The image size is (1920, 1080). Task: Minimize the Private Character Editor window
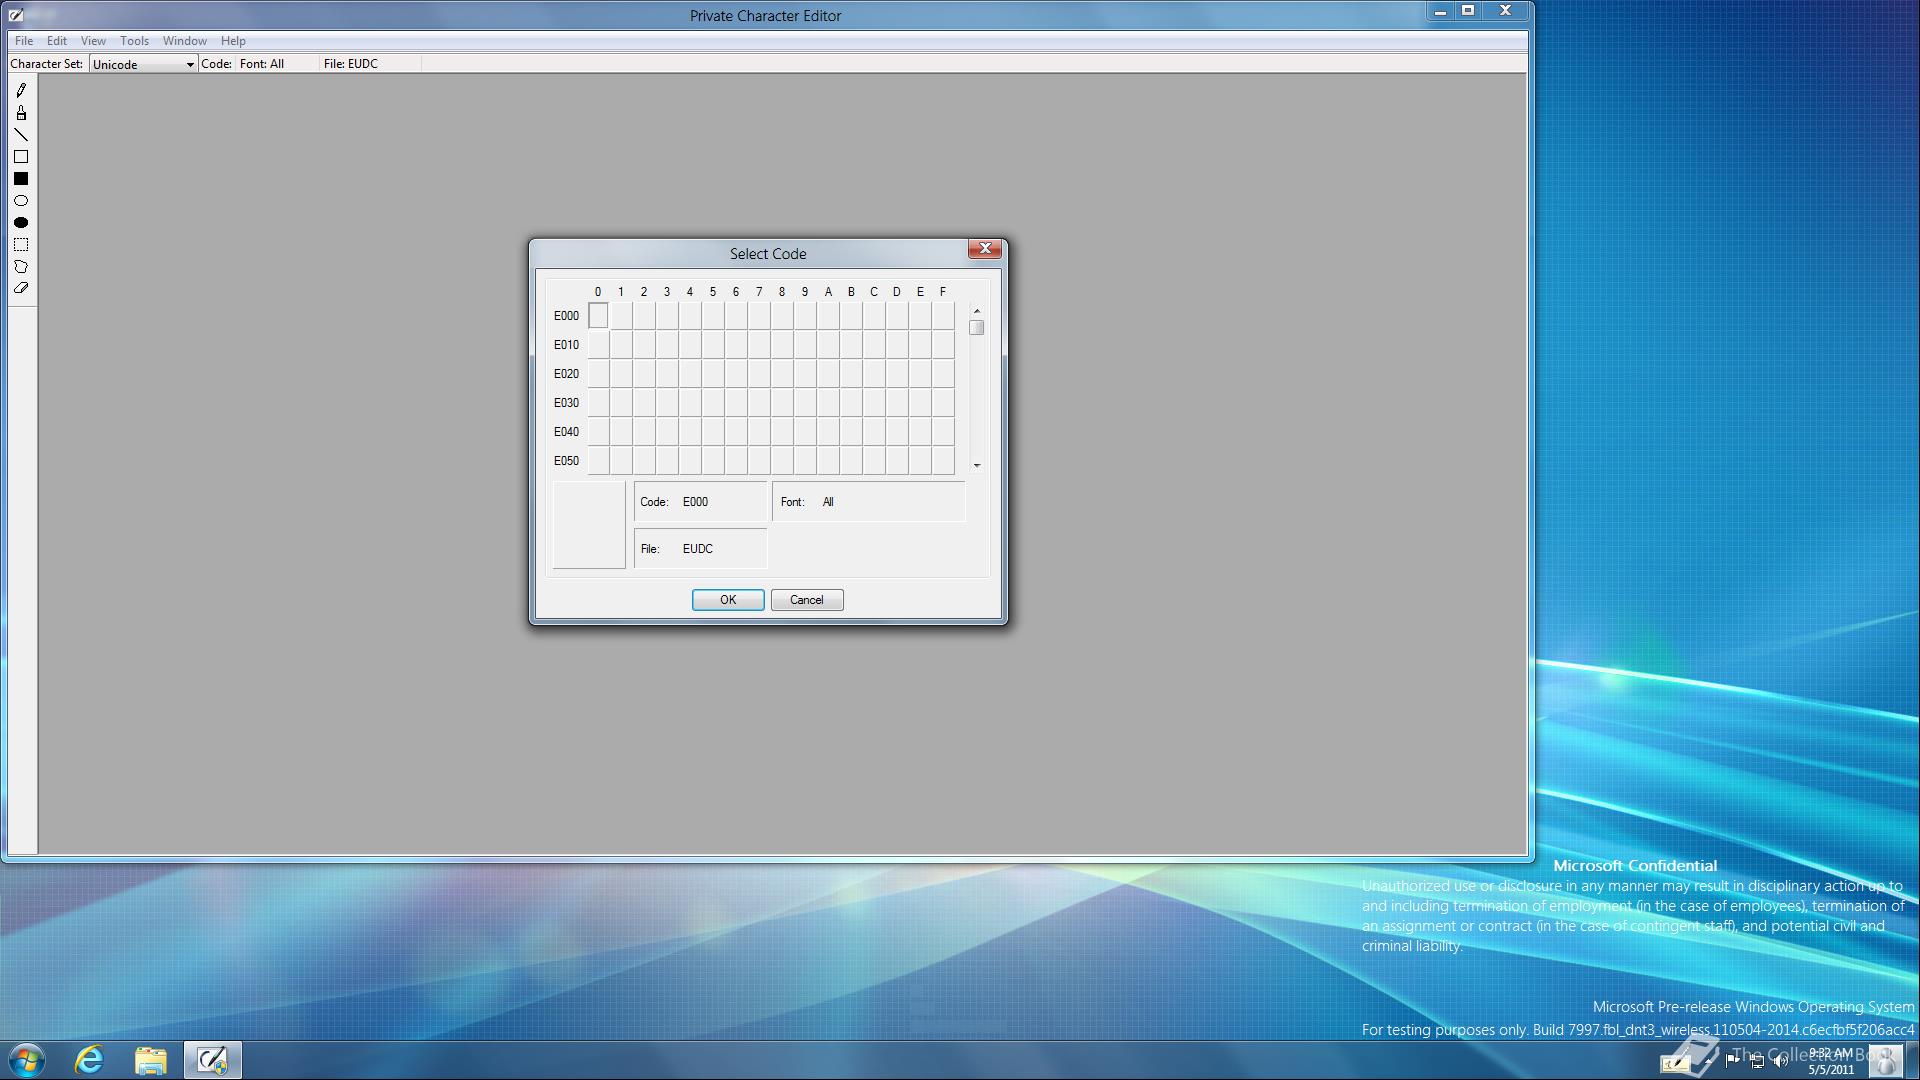(x=1440, y=12)
